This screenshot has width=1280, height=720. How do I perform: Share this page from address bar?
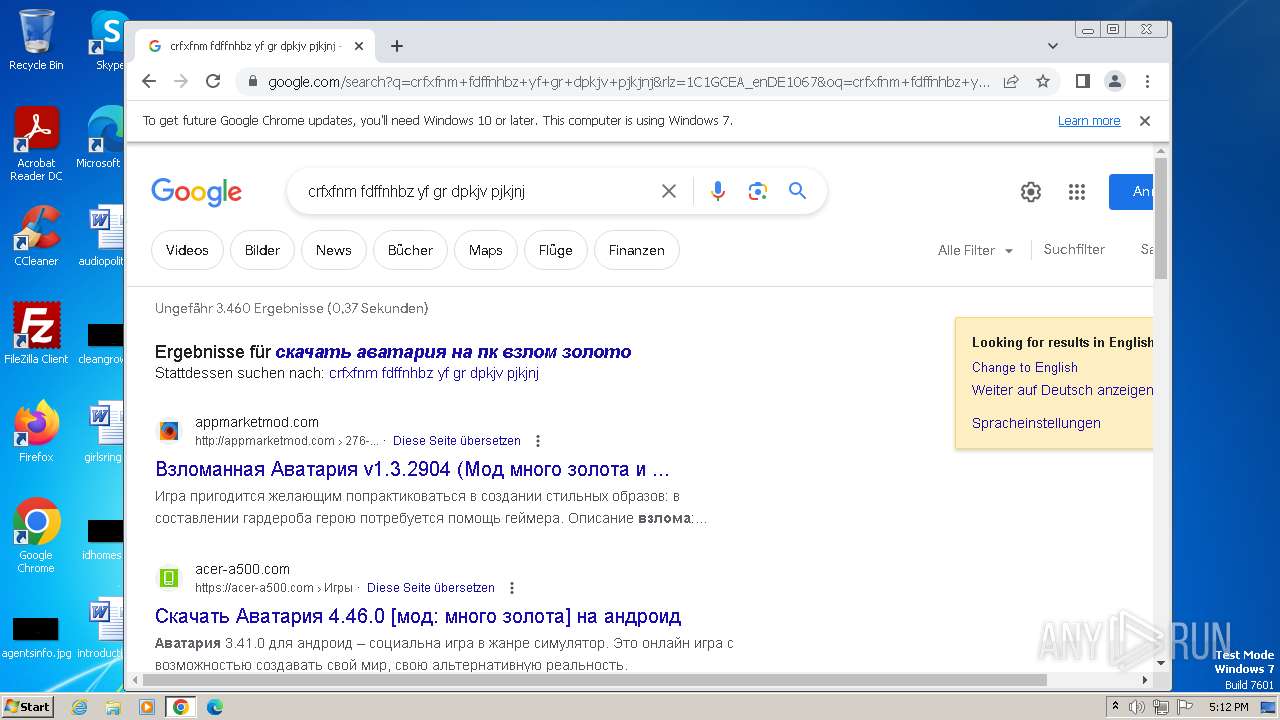click(1011, 81)
